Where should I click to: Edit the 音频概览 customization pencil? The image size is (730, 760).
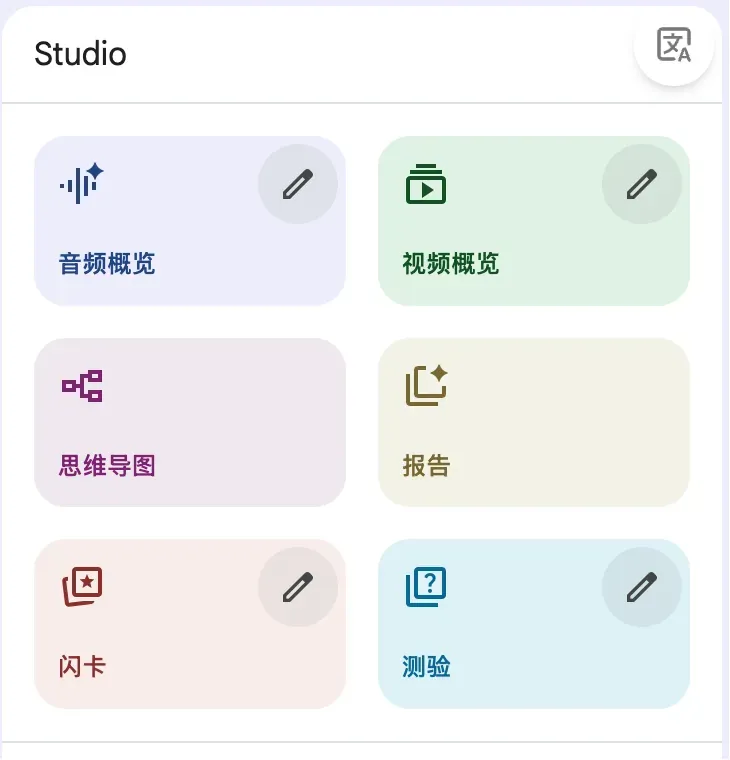297,184
